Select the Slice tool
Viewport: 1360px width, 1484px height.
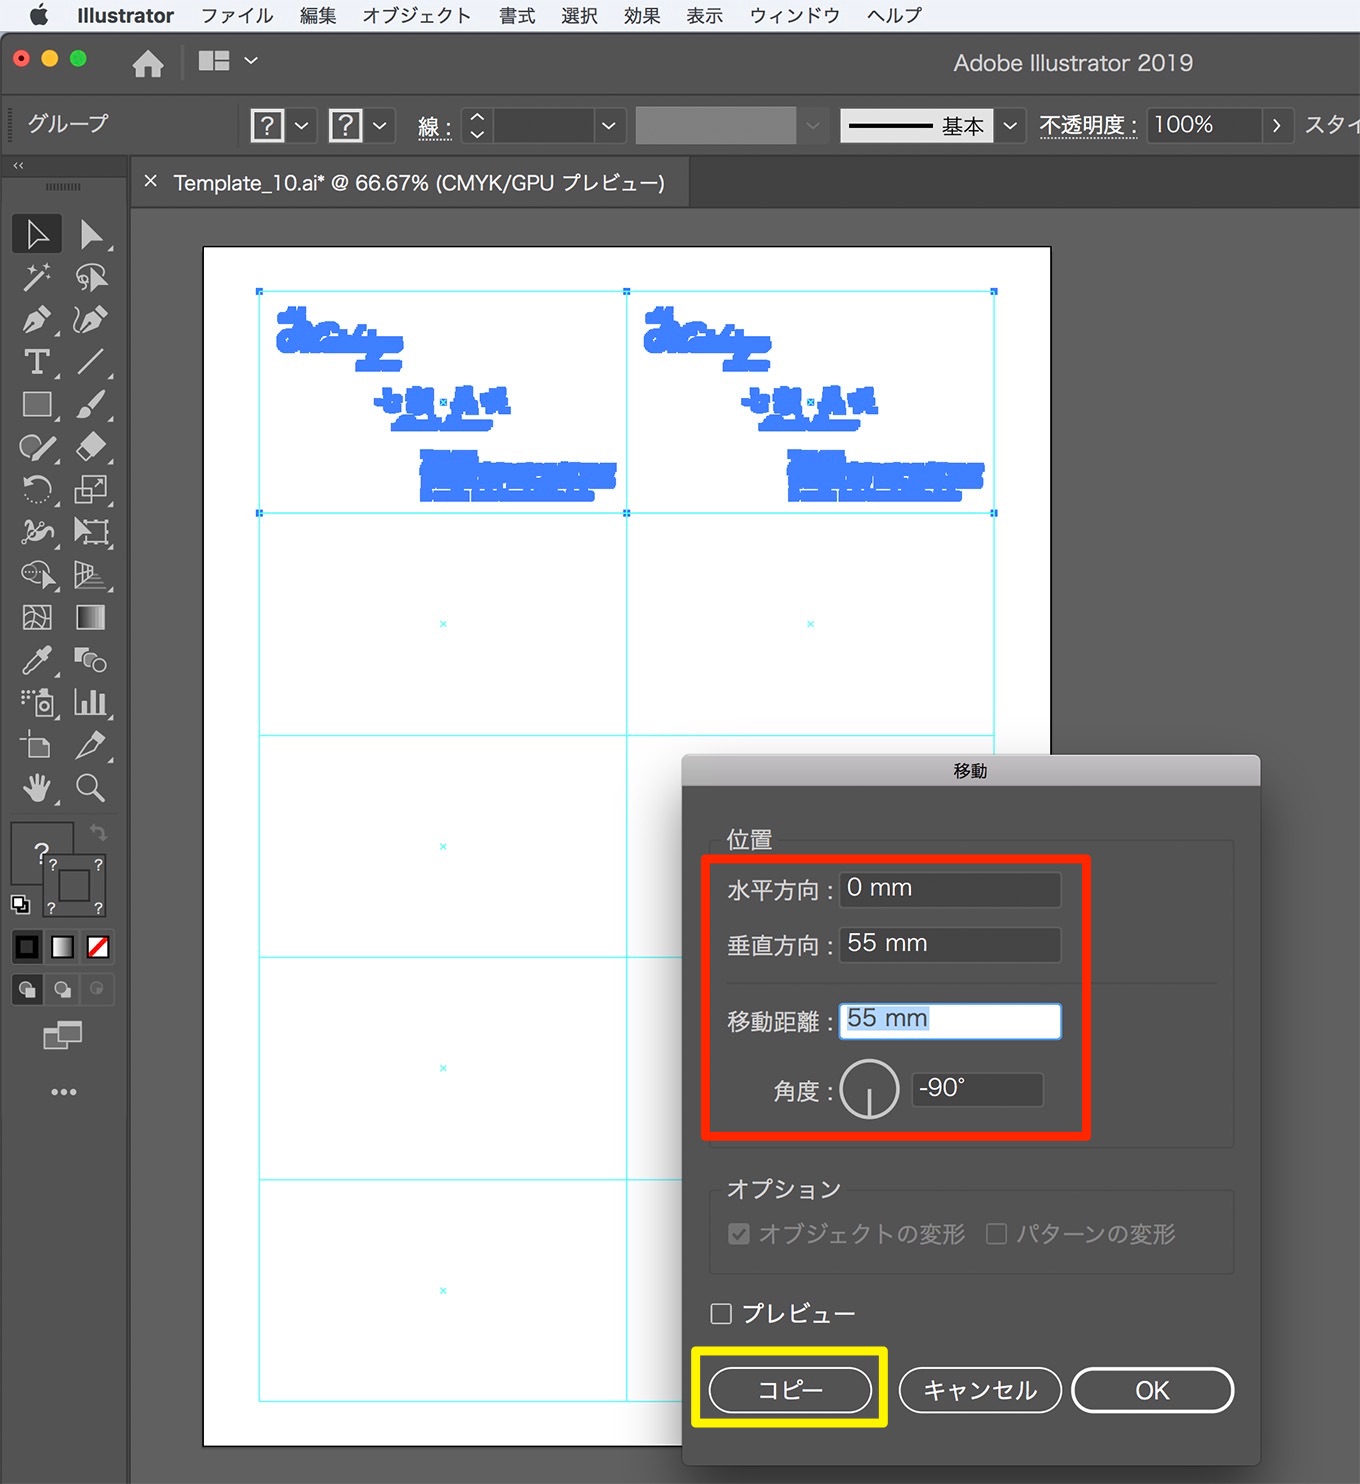(x=91, y=745)
